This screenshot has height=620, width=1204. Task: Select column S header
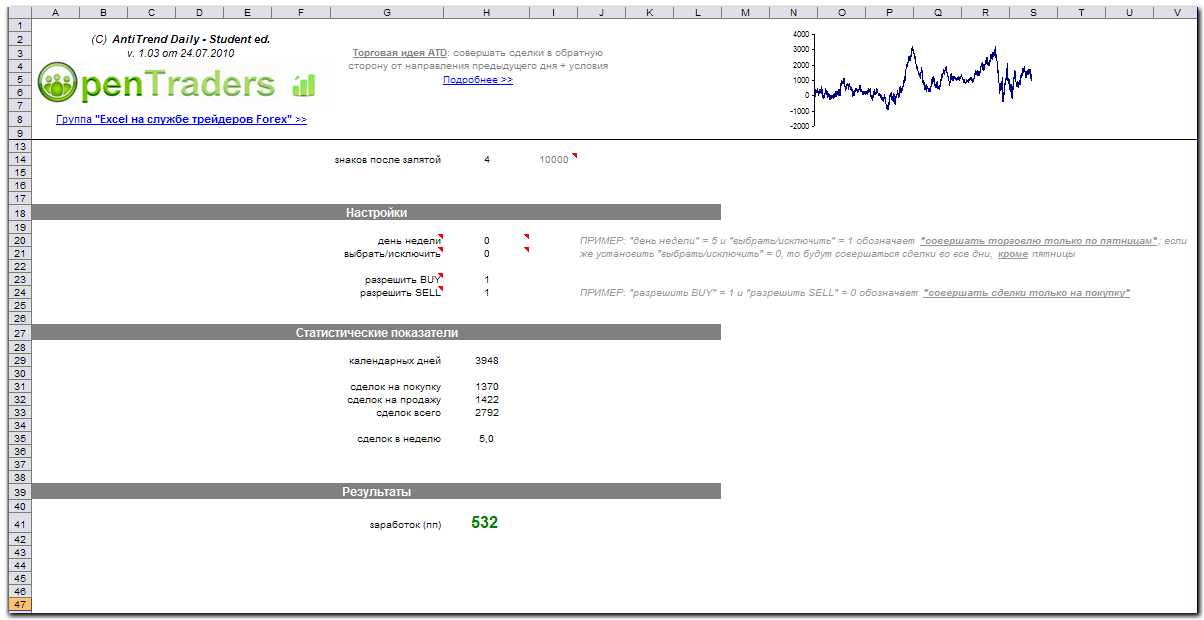coord(1033,12)
